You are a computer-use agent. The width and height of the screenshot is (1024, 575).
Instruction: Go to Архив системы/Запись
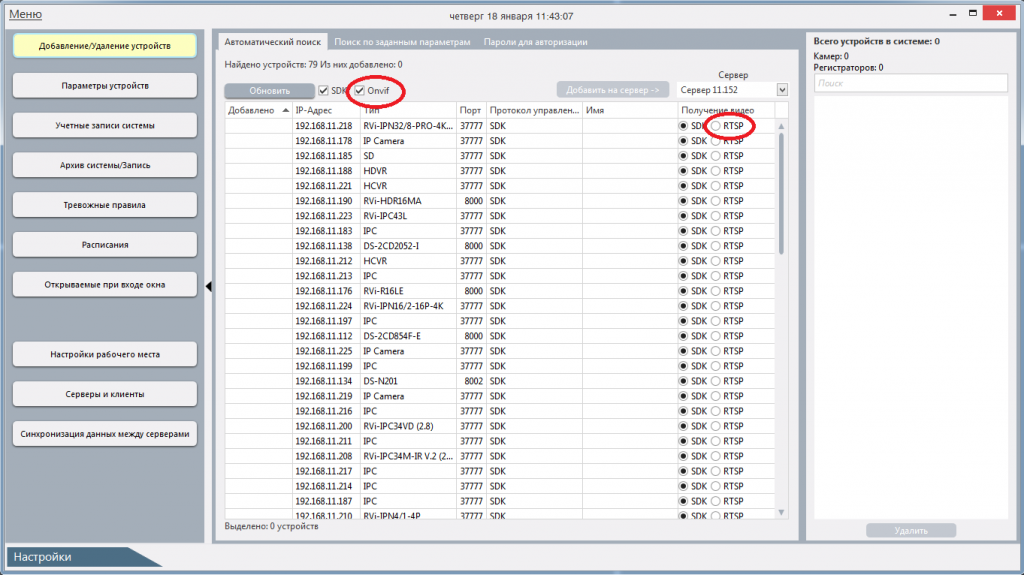[x=104, y=165]
